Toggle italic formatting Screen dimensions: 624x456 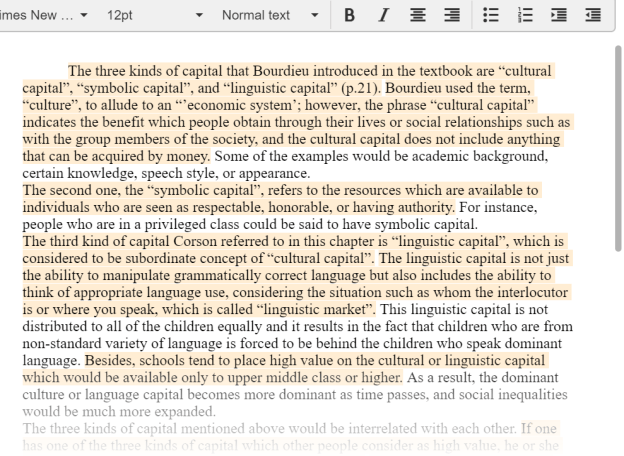point(383,15)
